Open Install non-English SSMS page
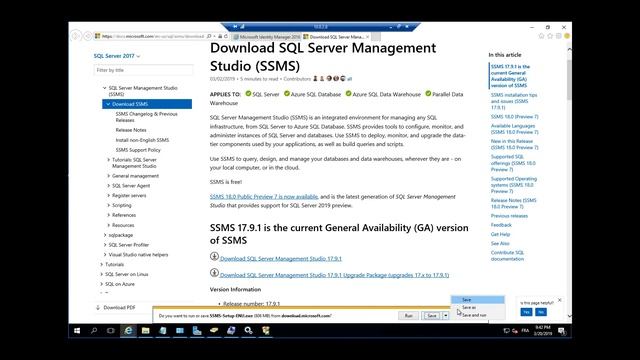Image resolution: width=640 pixels, height=360 pixels. [x=142, y=140]
